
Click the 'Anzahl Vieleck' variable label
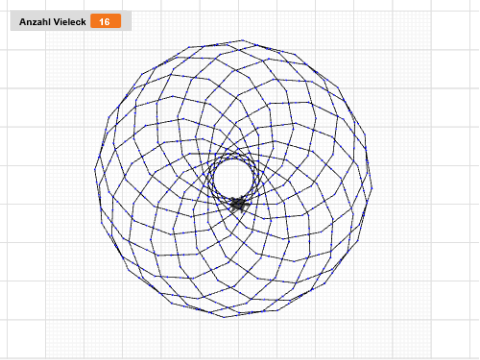(x=53, y=22)
